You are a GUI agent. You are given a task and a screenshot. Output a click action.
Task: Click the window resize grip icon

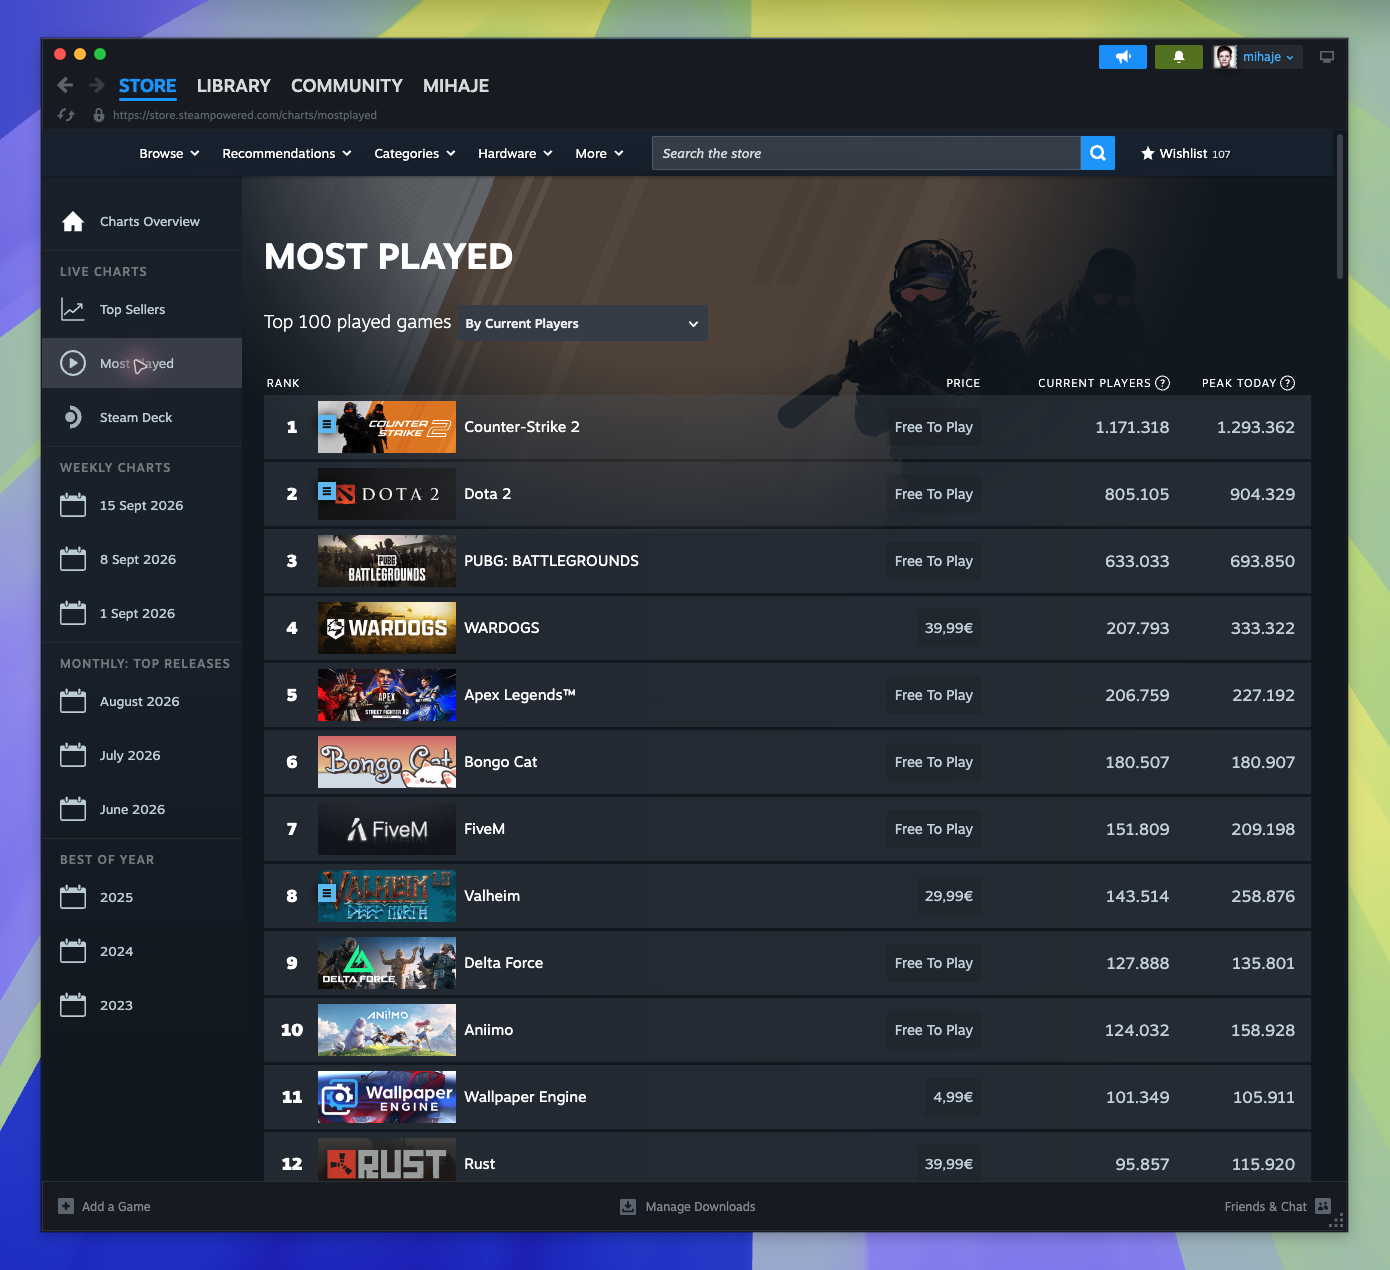(1337, 1220)
